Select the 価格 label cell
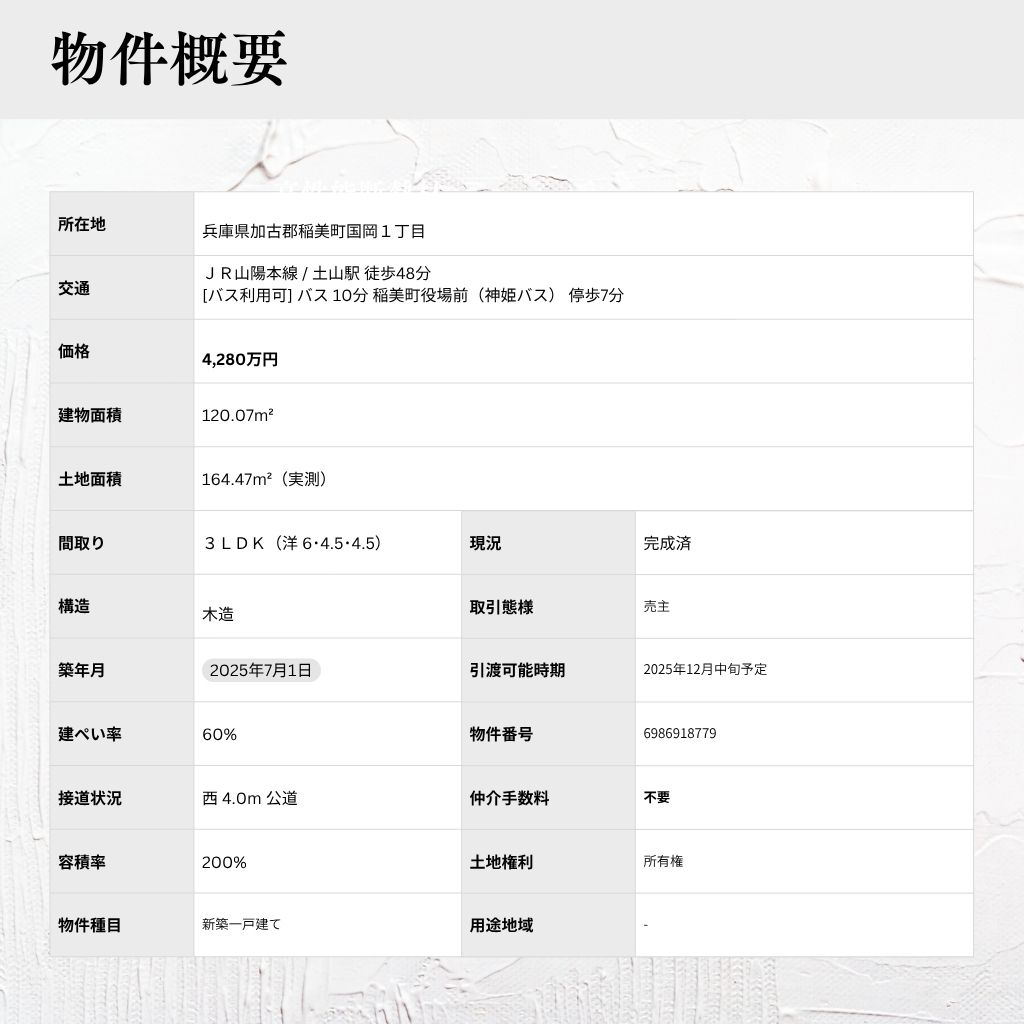Image resolution: width=1024 pixels, height=1024 pixels. [122, 351]
